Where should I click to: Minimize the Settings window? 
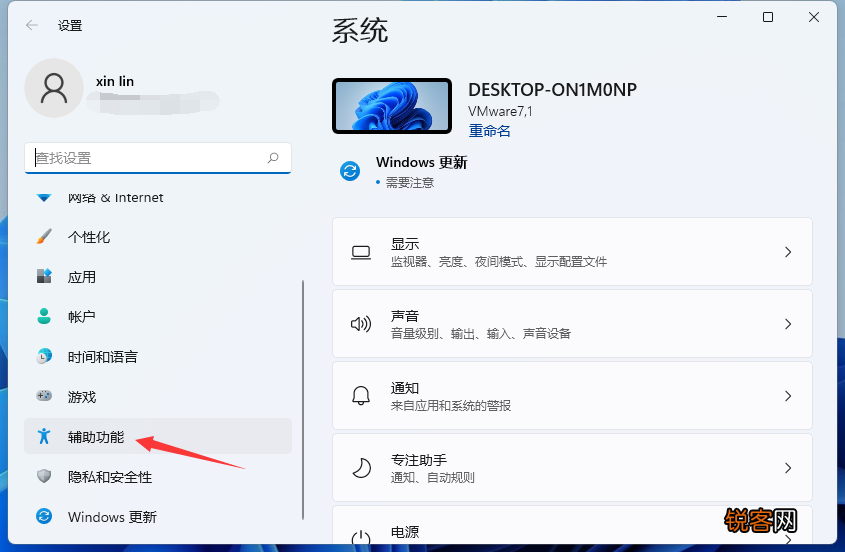pyautogui.click(x=722, y=17)
